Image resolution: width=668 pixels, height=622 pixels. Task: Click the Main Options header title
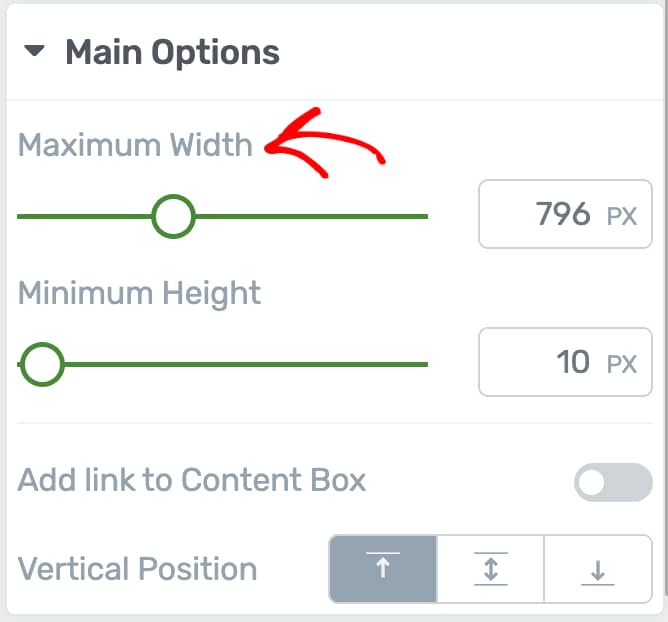coord(172,52)
